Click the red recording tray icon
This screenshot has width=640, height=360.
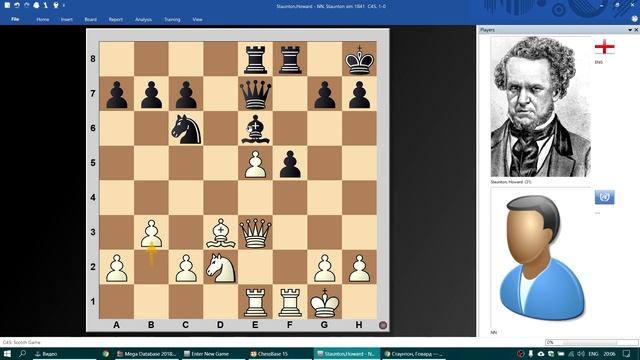tap(520, 354)
